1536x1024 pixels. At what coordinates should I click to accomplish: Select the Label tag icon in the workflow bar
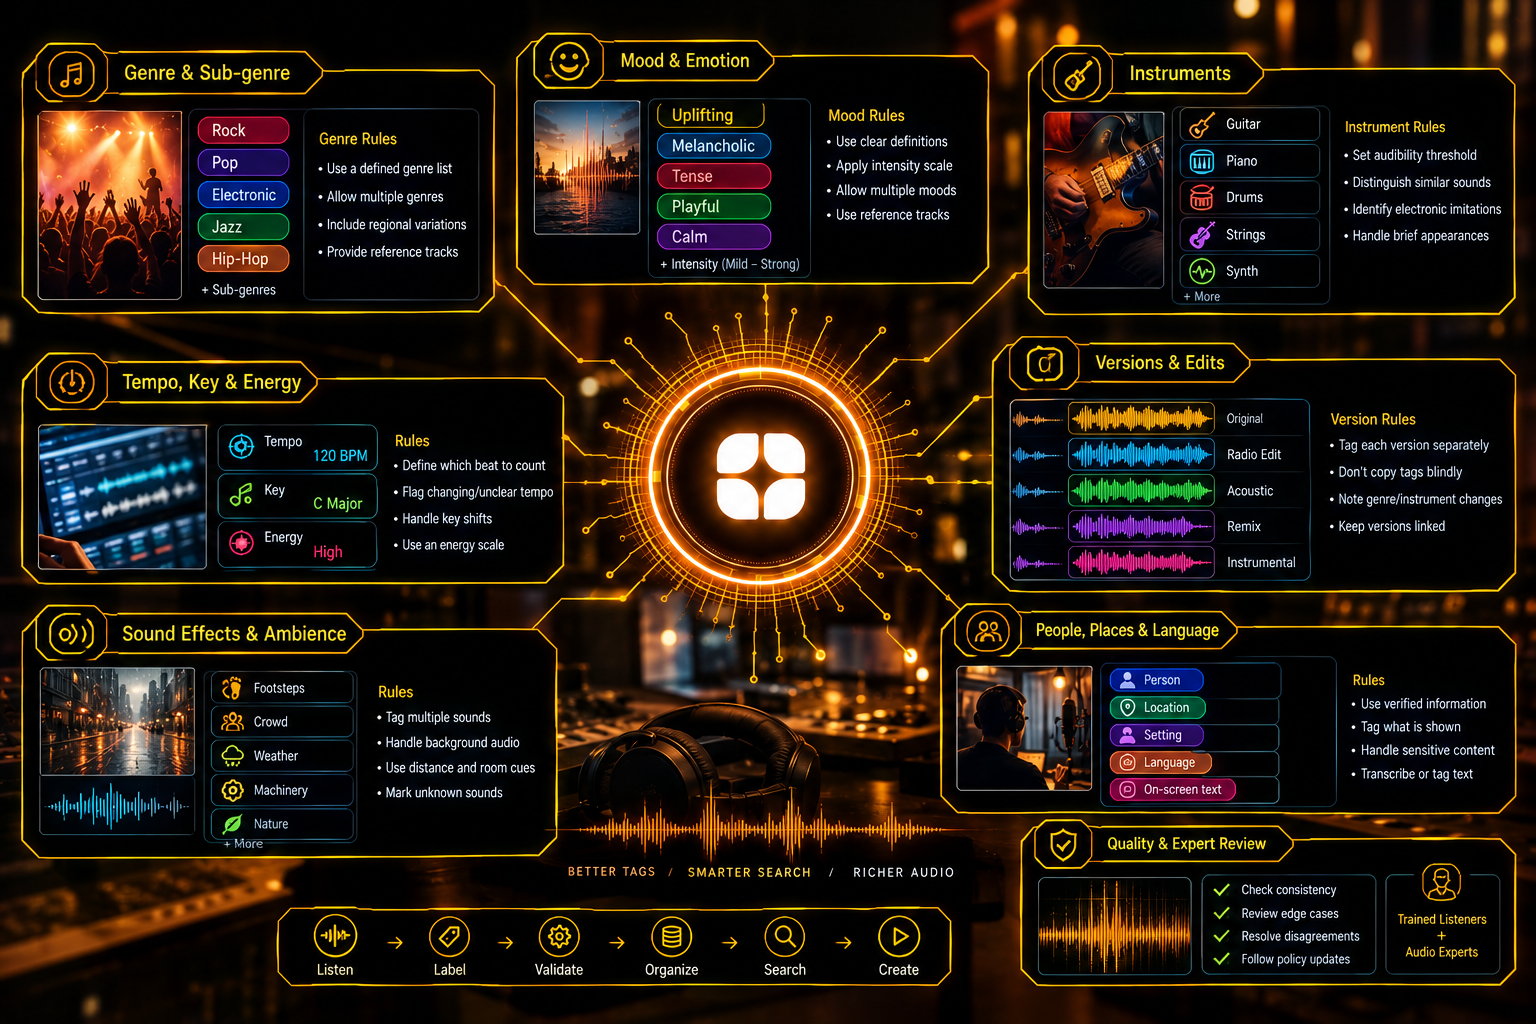coord(449,936)
